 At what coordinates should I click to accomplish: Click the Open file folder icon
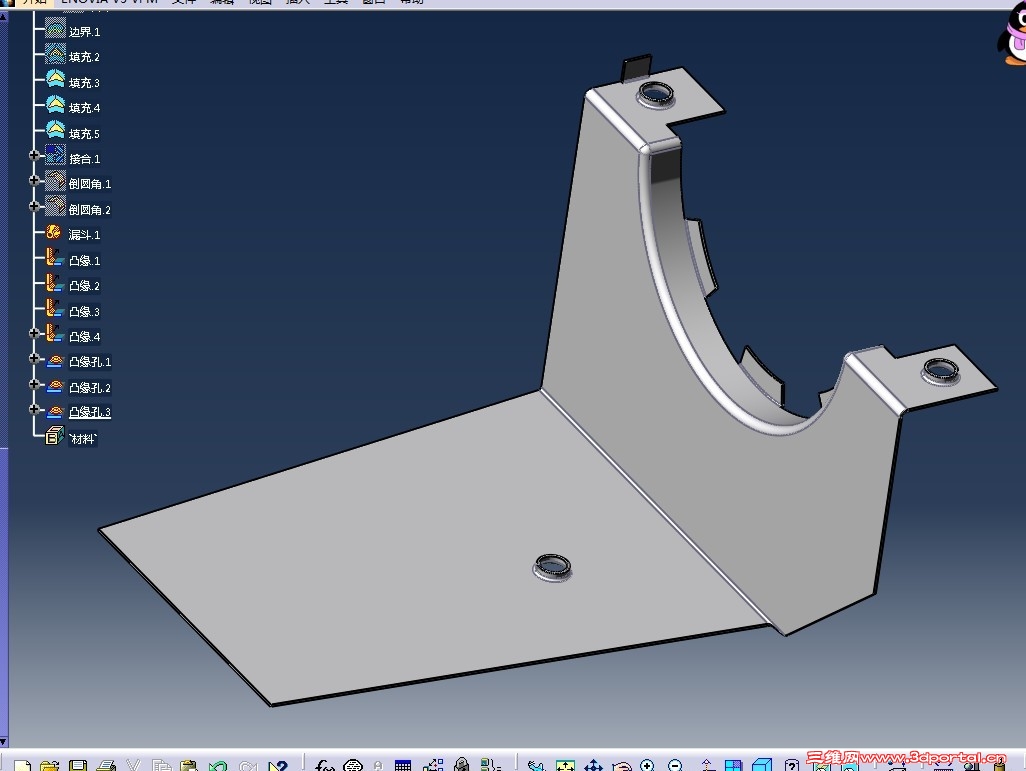tap(50, 765)
